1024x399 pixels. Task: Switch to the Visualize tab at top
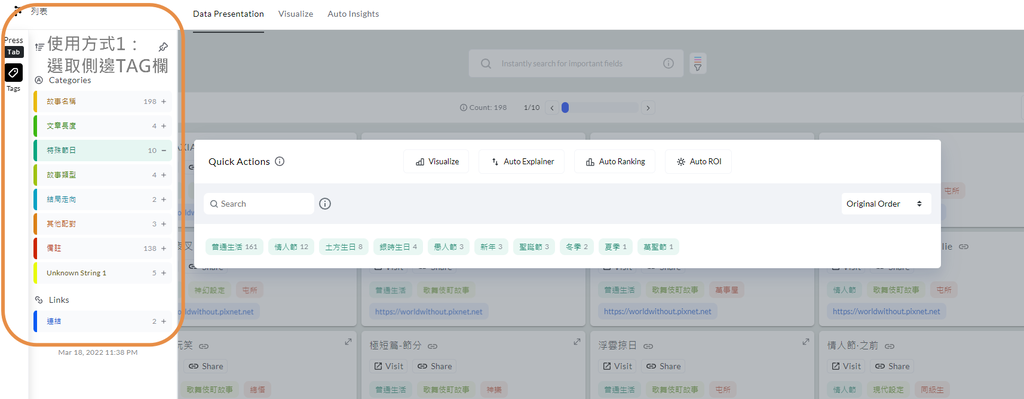[x=296, y=14]
